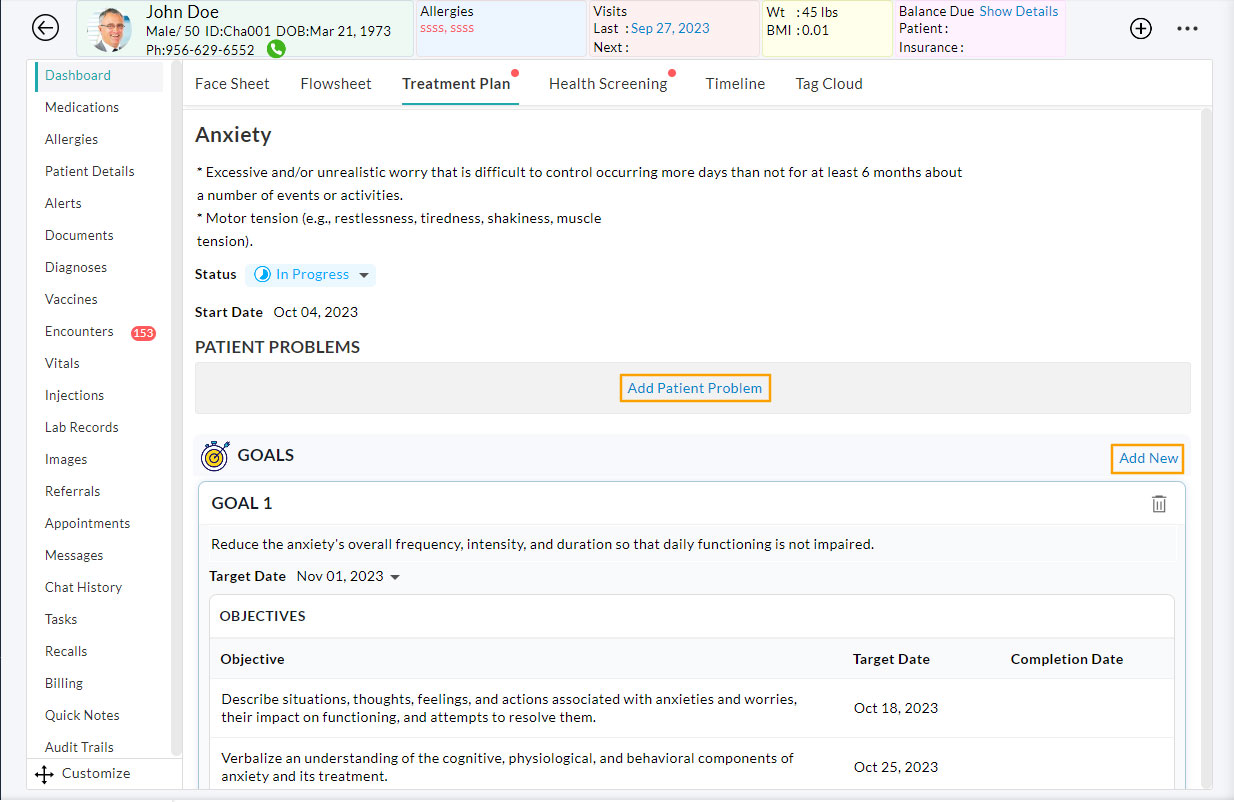Open Encounters in the sidebar
Screen dimensions: 1234x802
click(79, 331)
